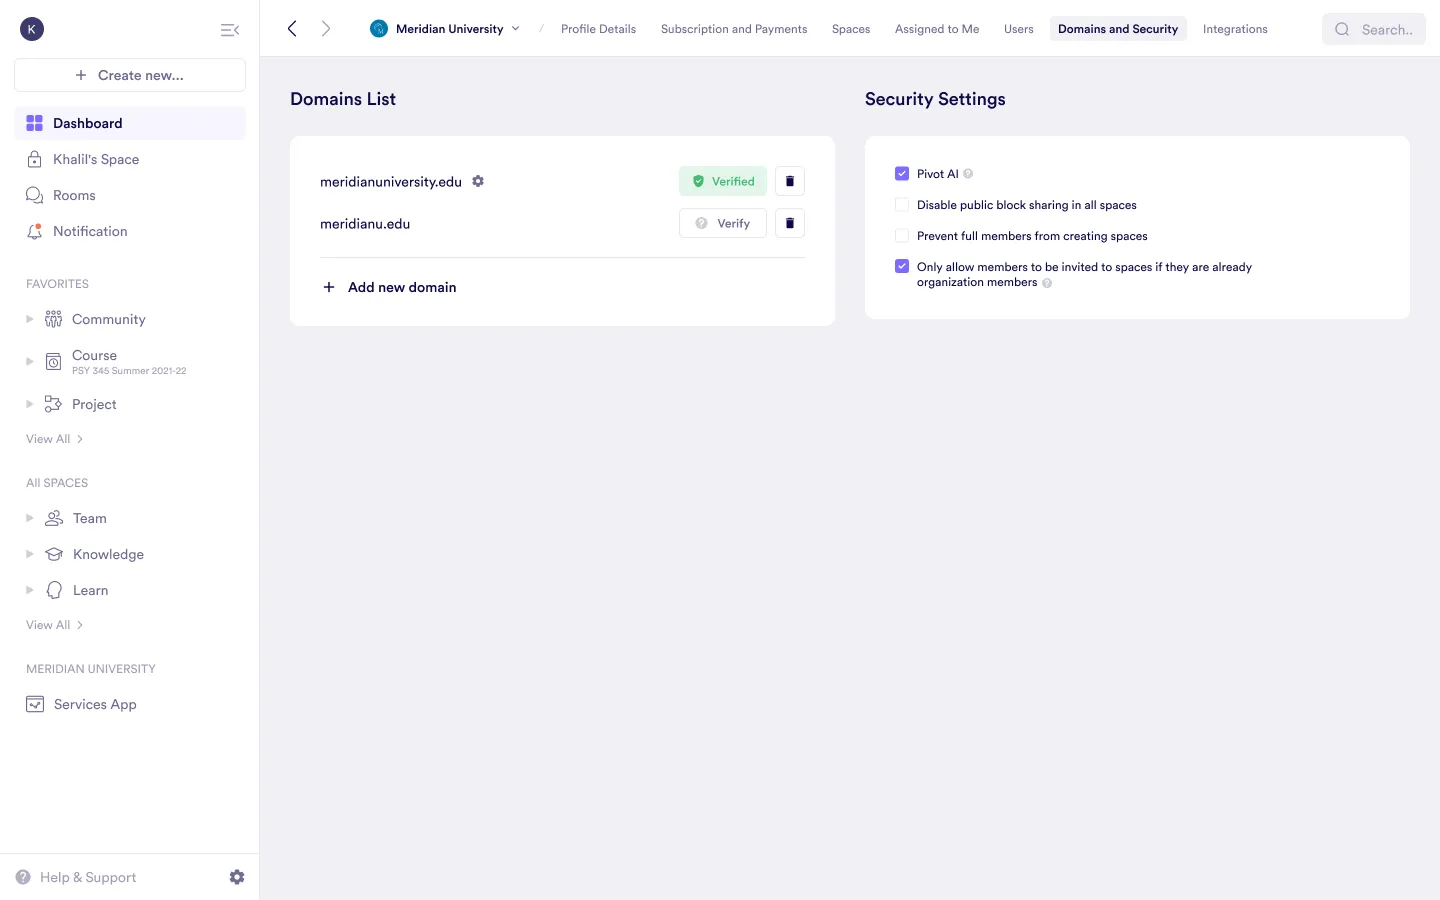Screen dimensions: 1440x900
Task: Go forward using the right arrow
Action: 326,29
